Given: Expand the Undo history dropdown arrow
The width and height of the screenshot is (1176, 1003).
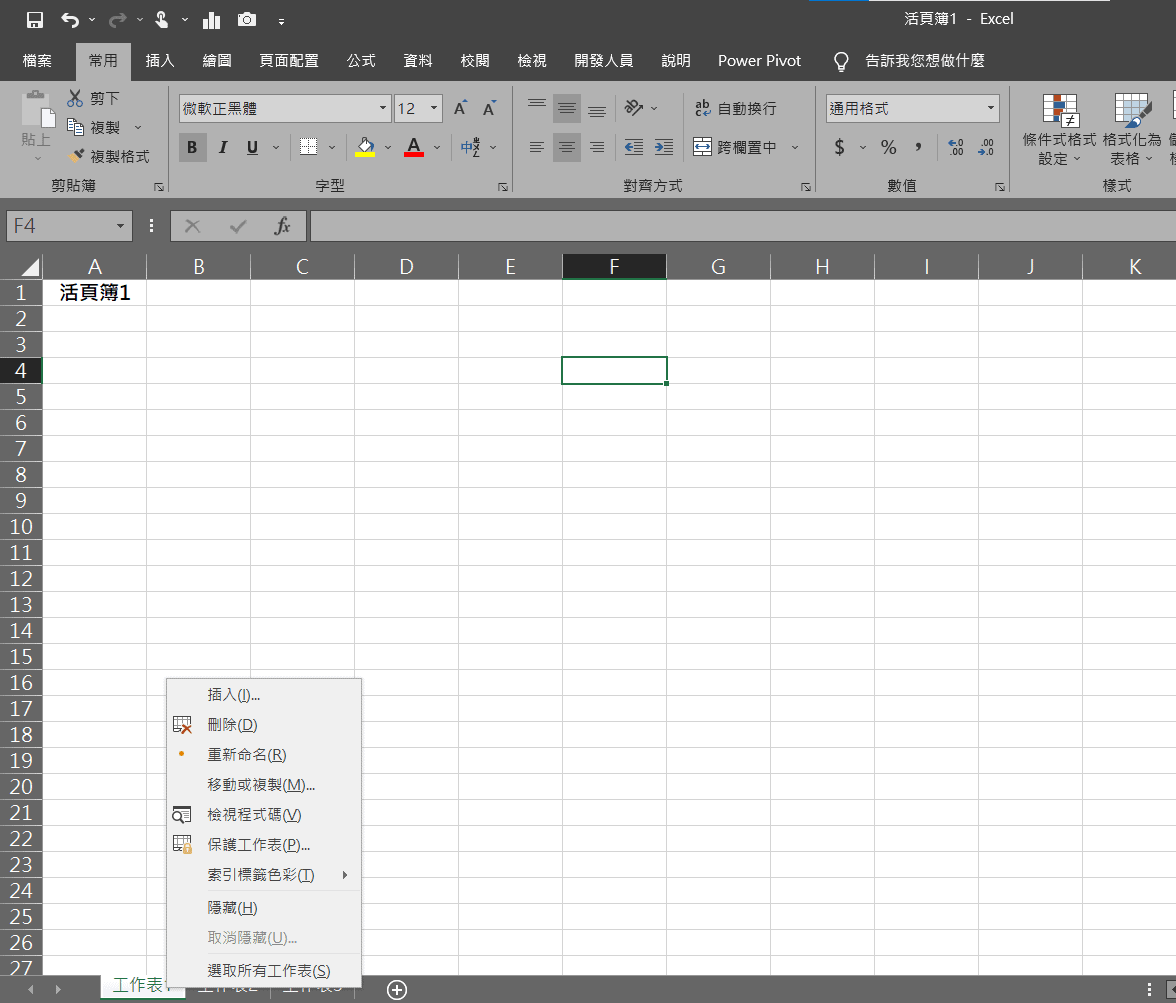Looking at the screenshot, I should (92, 20).
